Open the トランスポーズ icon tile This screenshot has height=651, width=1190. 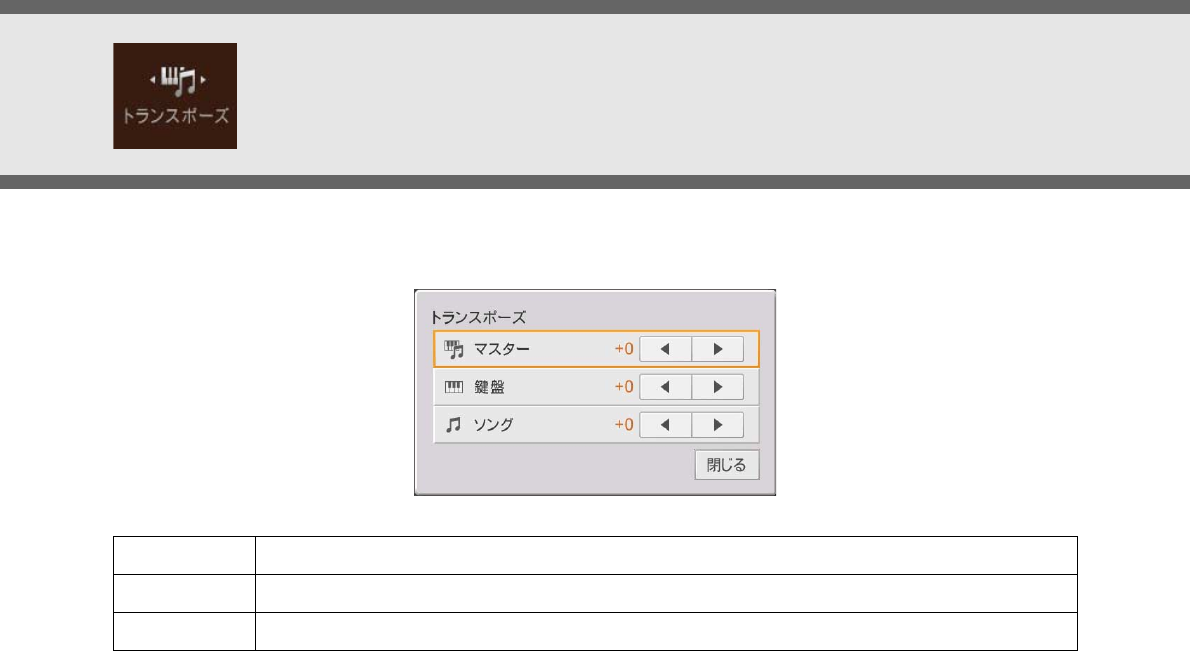click(x=175, y=96)
